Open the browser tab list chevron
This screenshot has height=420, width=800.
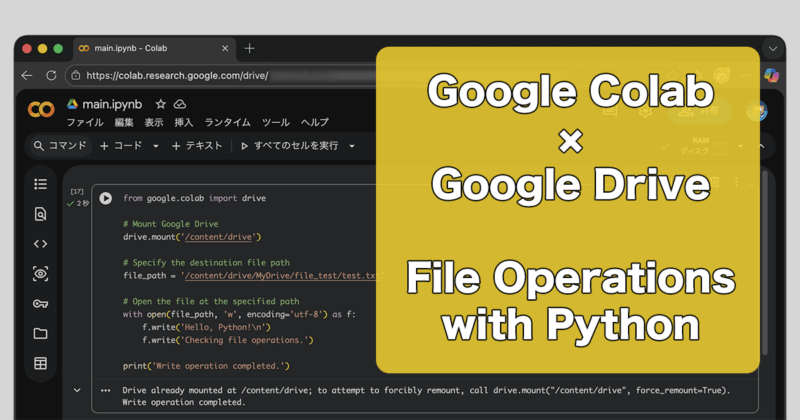[773, 49]
